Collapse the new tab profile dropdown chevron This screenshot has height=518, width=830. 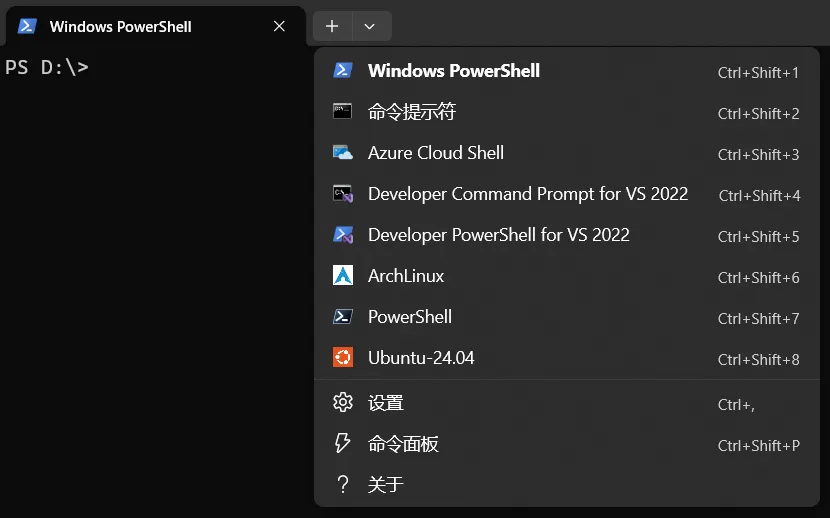pyautogui.click(x=370, y=26)
